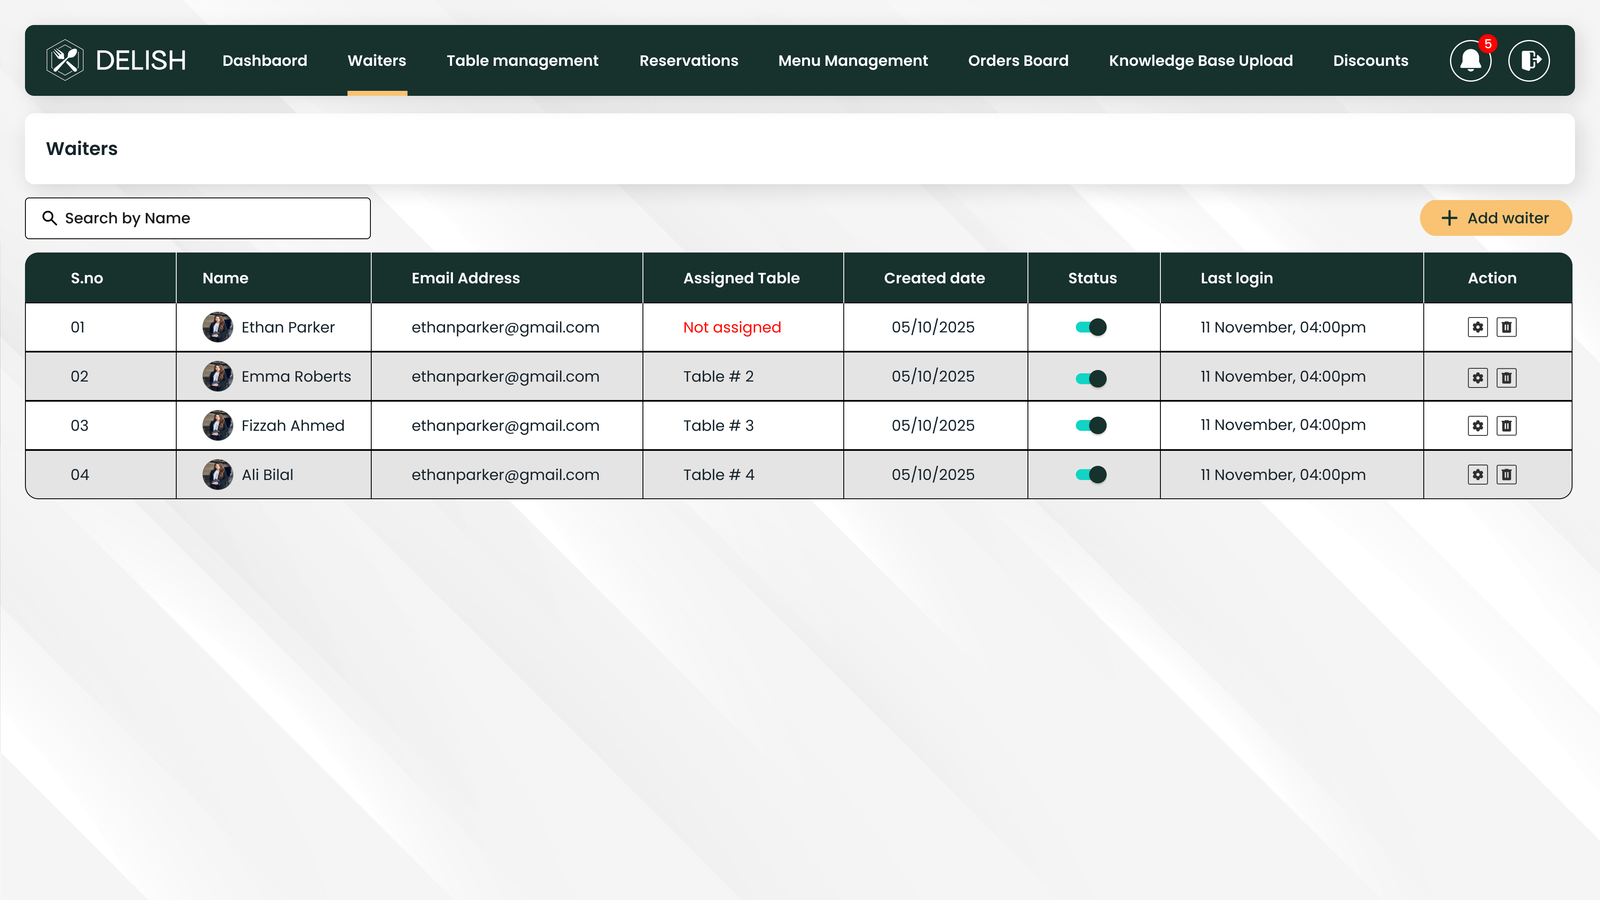This screenshot has height=900, width=1600.
Task: Click the search magnifier icon
Action: tap(49, 218)
